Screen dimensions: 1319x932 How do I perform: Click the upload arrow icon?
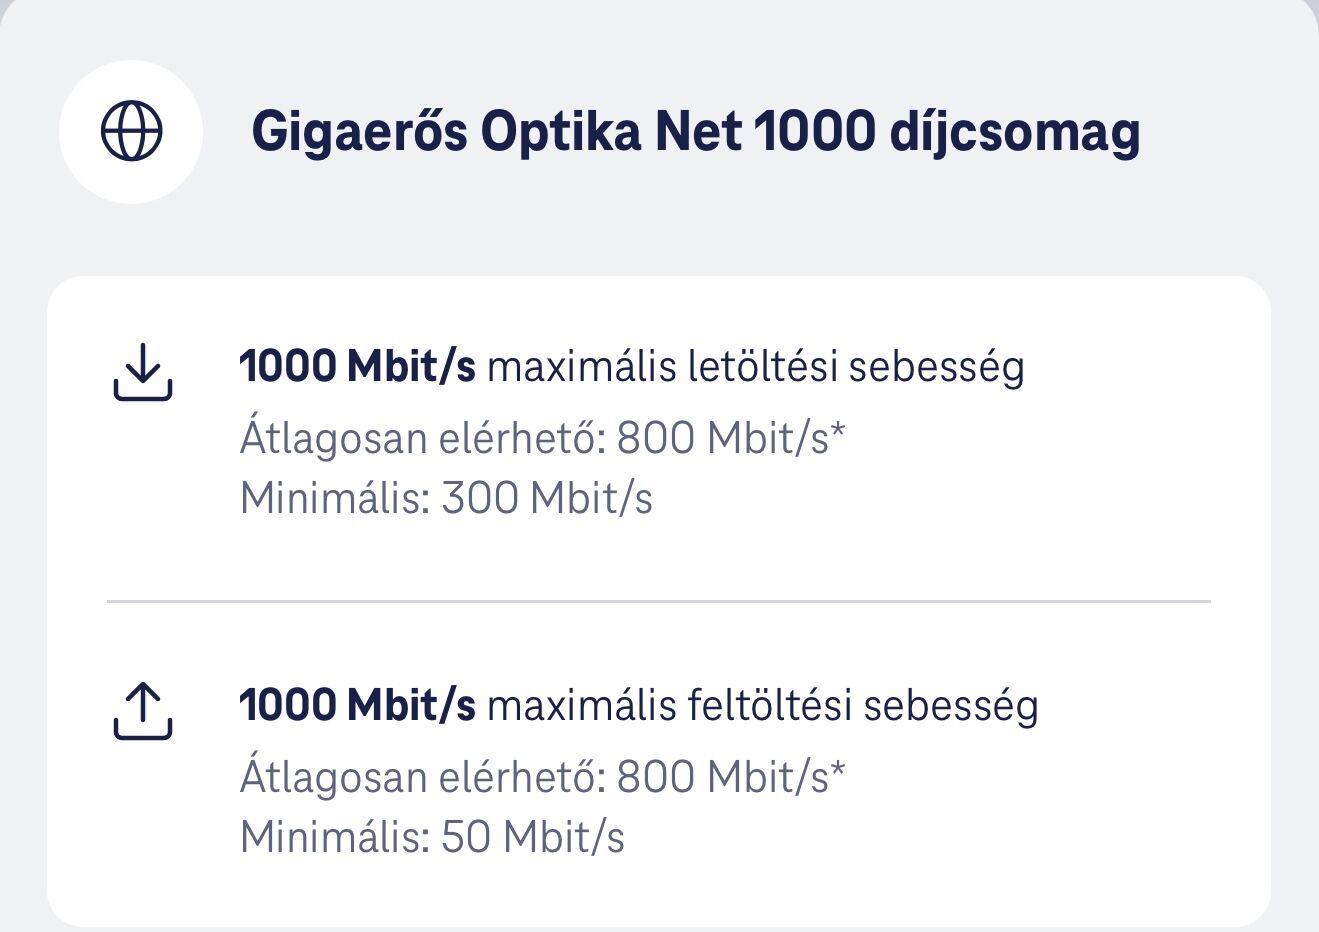click(x=143, y=710)
